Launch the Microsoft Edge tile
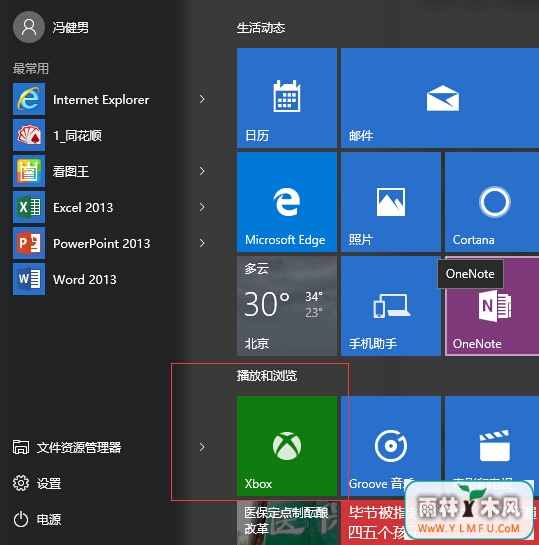The image size is (539, 545). (x=287, y=202)
